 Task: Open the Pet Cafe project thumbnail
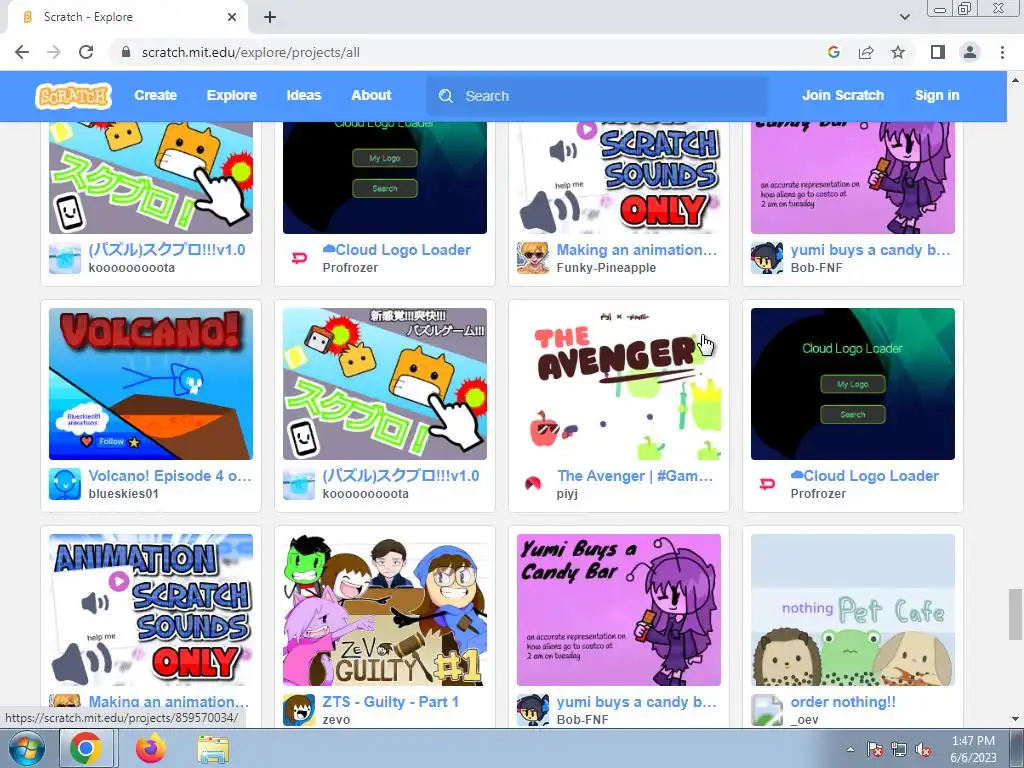[853, 610]
